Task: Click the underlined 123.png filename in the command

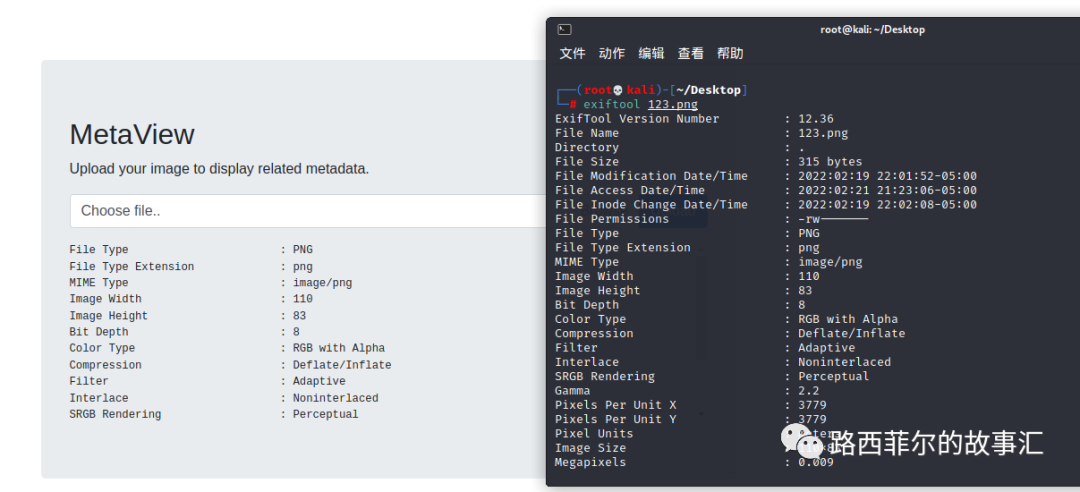Action: (x=673, y=104)
